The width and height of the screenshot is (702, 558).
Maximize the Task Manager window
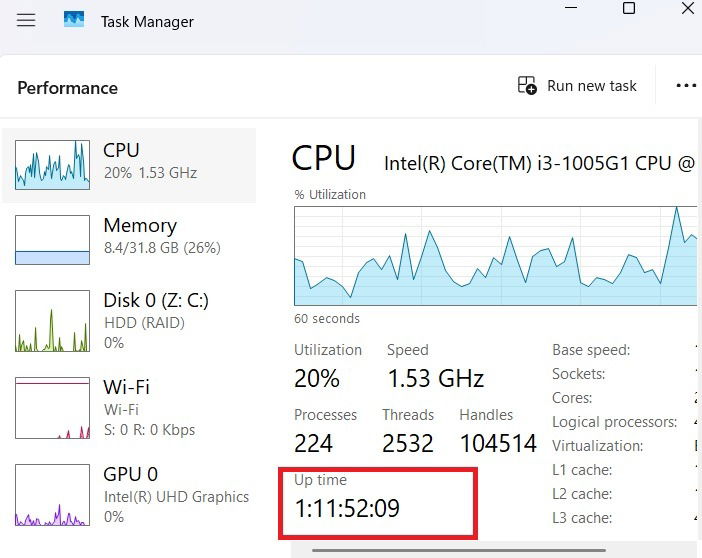(x=629, y=8)
